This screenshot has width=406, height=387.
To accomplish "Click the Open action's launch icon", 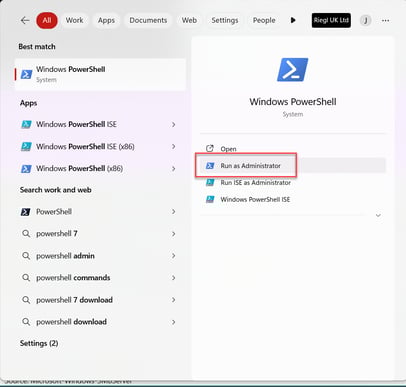I will point(210,148).
